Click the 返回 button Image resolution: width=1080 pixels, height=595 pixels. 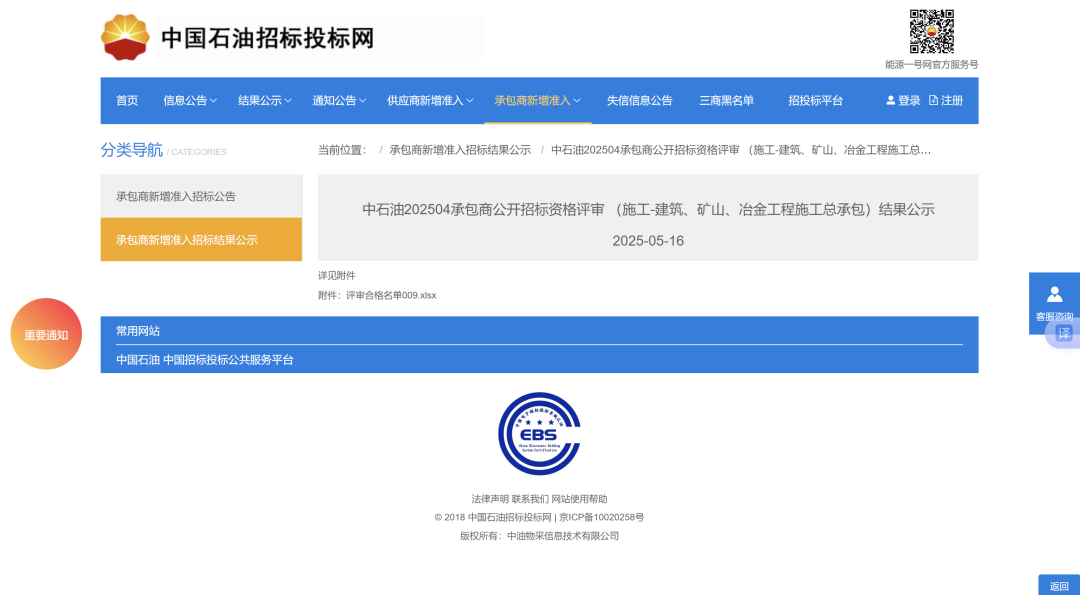coord(1059,586)
